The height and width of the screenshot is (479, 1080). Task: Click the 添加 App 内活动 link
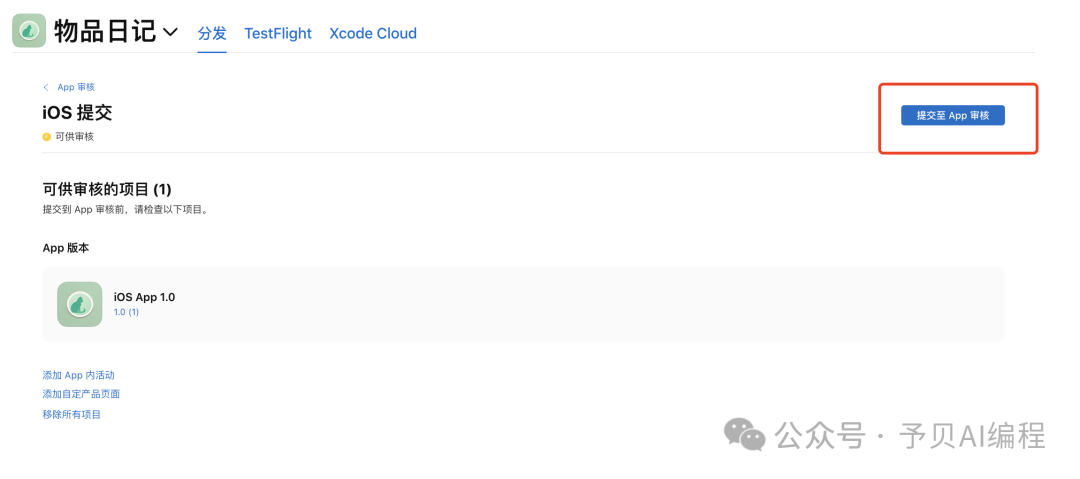[79, 375]
